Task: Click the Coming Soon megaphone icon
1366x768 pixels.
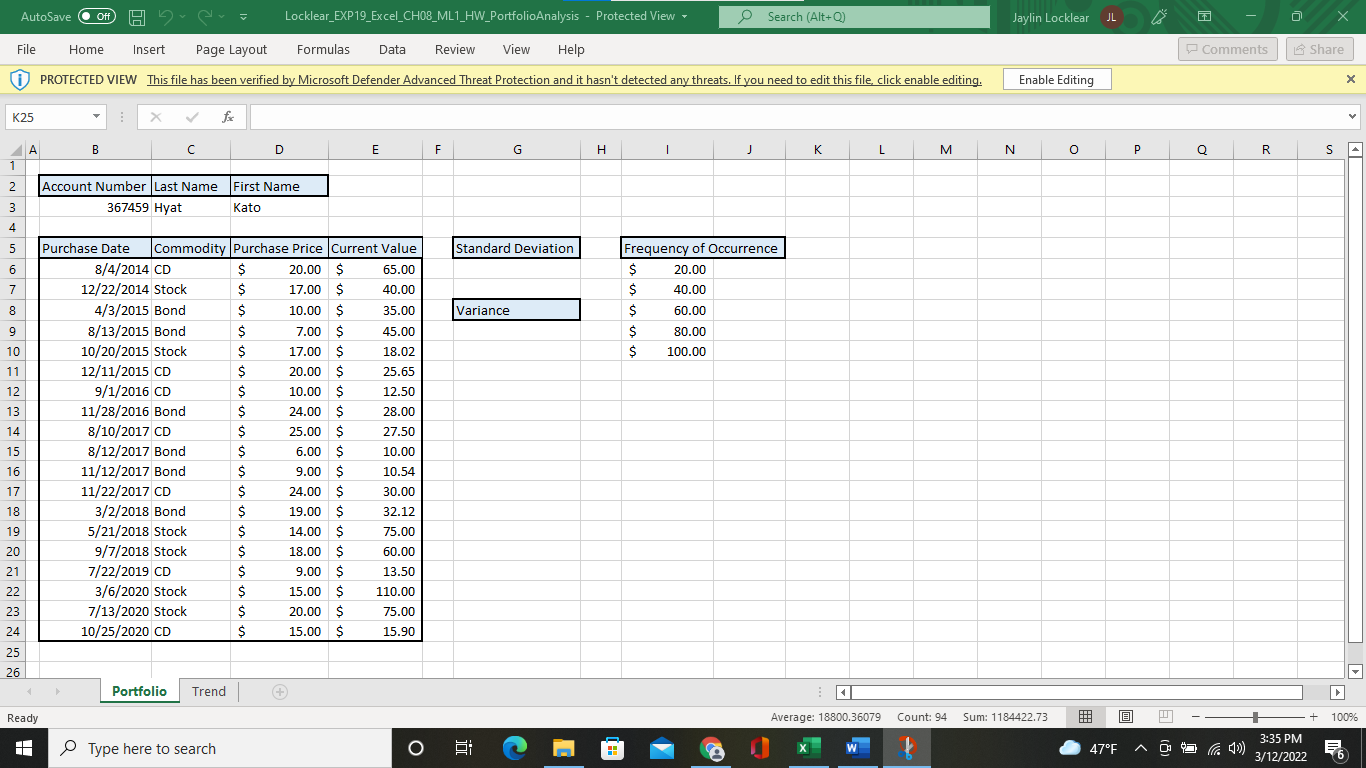Action: pyautogui.click(x=1159, y=17)
